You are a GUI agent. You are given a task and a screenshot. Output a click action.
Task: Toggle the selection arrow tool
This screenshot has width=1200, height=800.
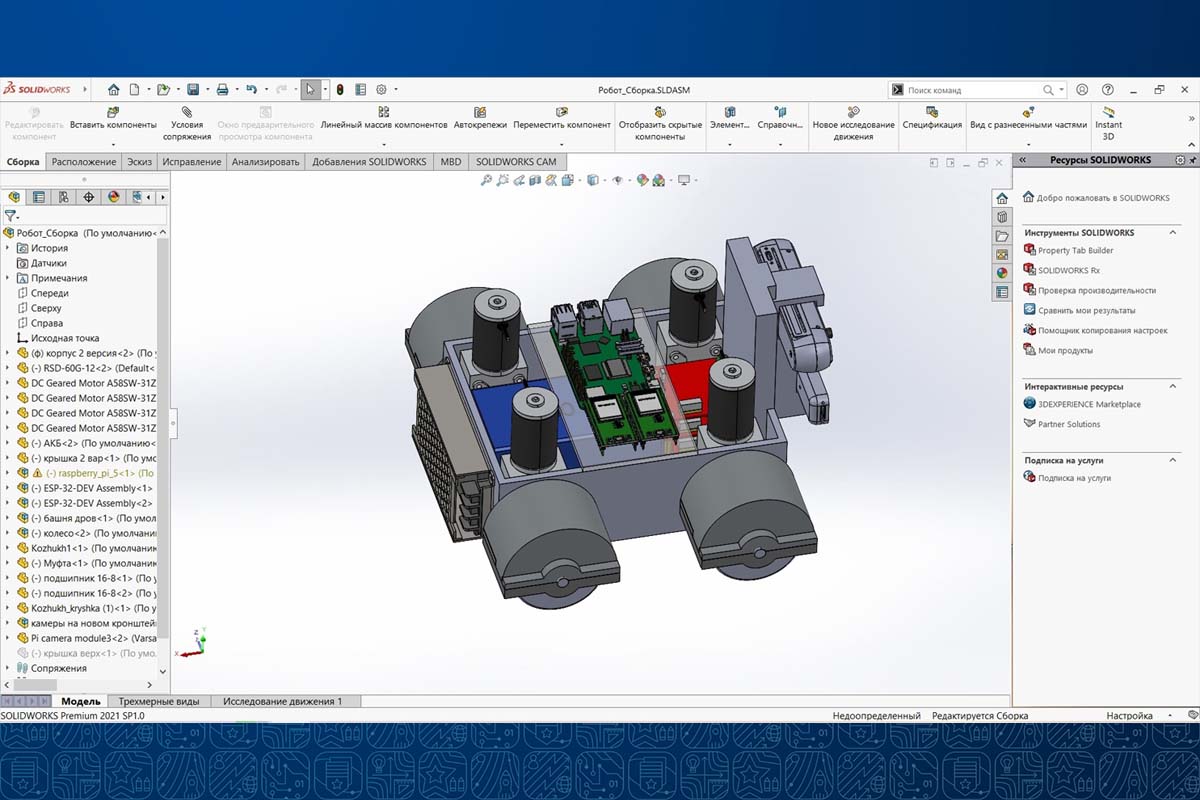(311, 89)
